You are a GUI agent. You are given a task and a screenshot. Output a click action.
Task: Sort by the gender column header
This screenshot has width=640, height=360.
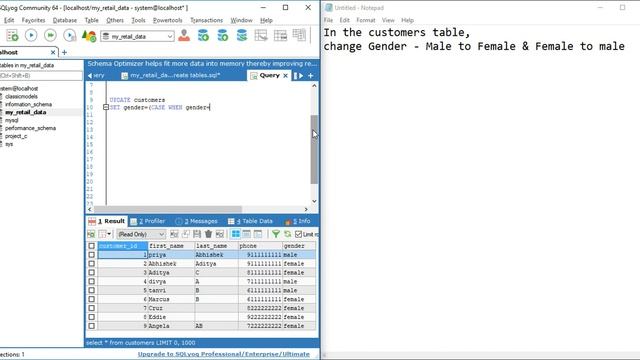coord(299,246)
